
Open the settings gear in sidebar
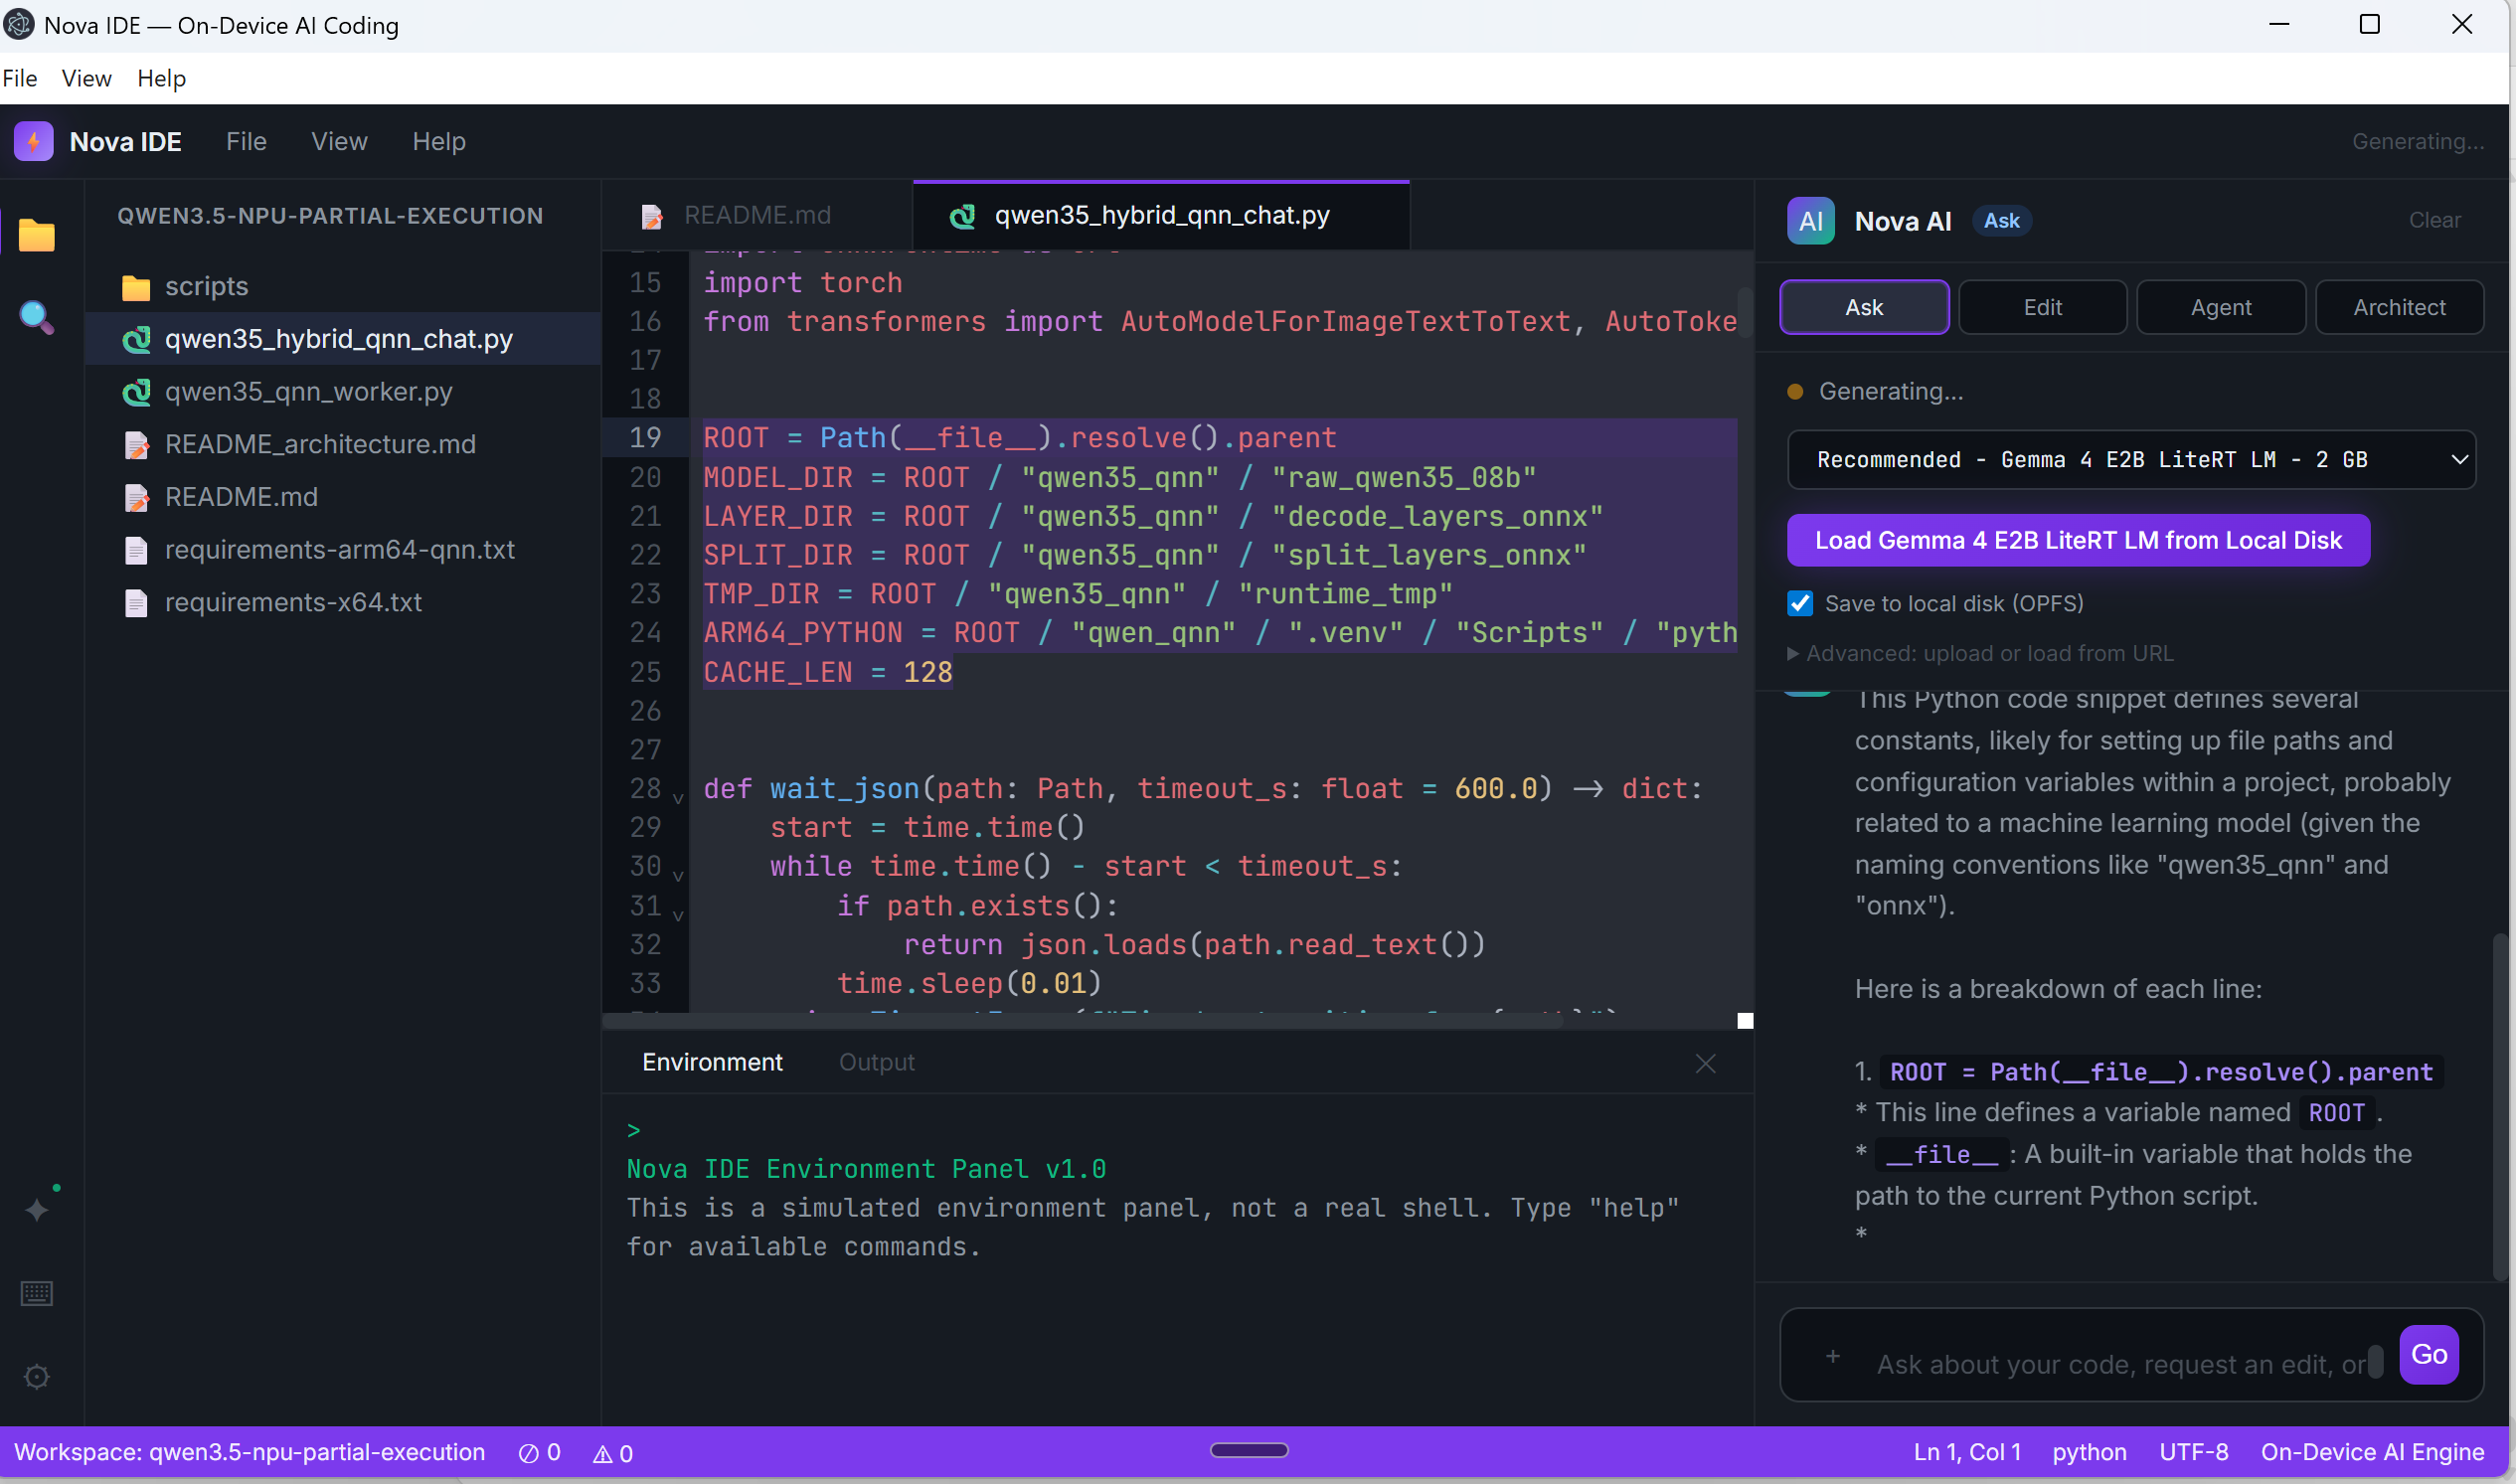[37, 1377]
